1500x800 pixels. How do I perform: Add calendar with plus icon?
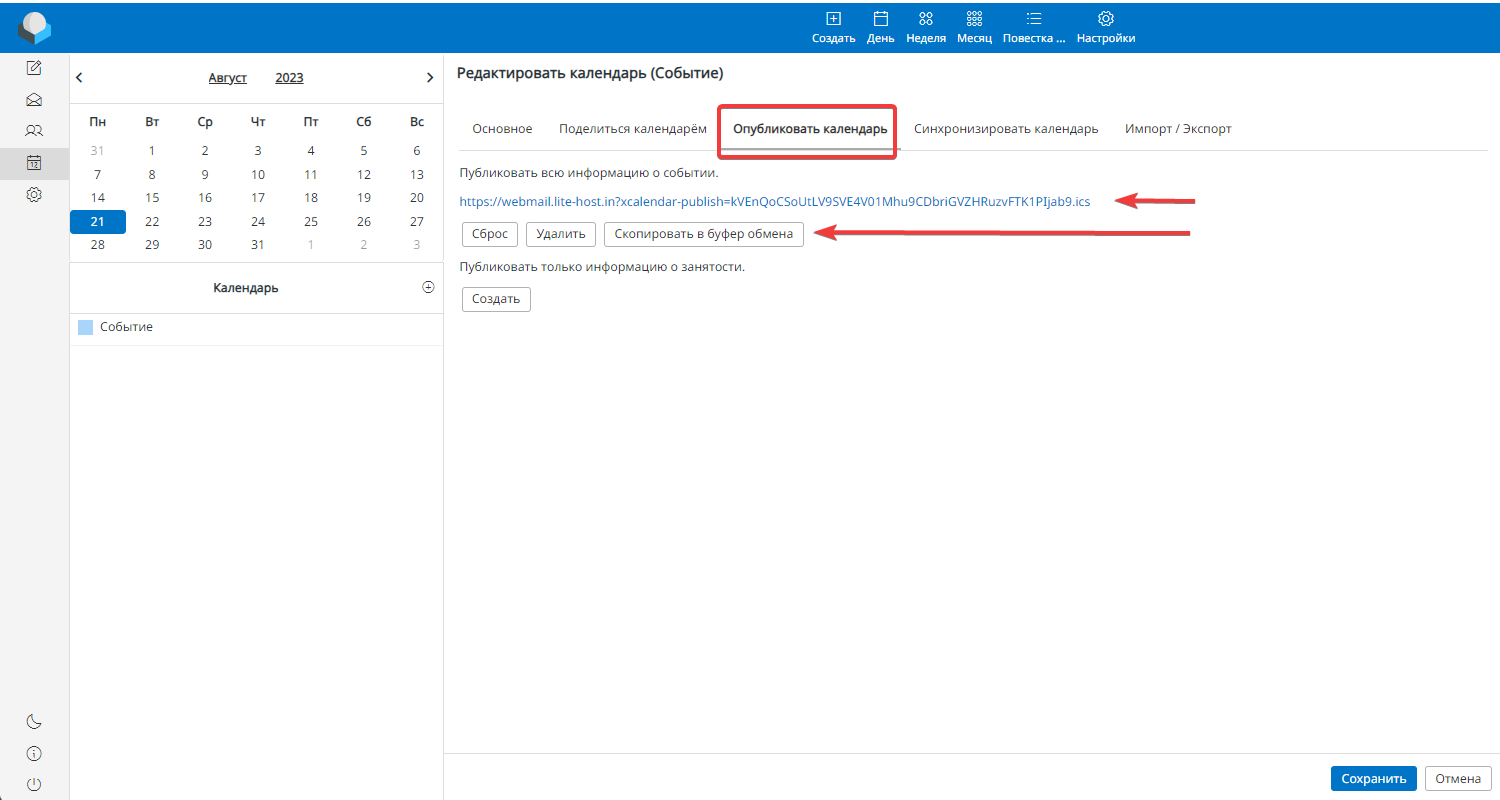click(429, 287)
